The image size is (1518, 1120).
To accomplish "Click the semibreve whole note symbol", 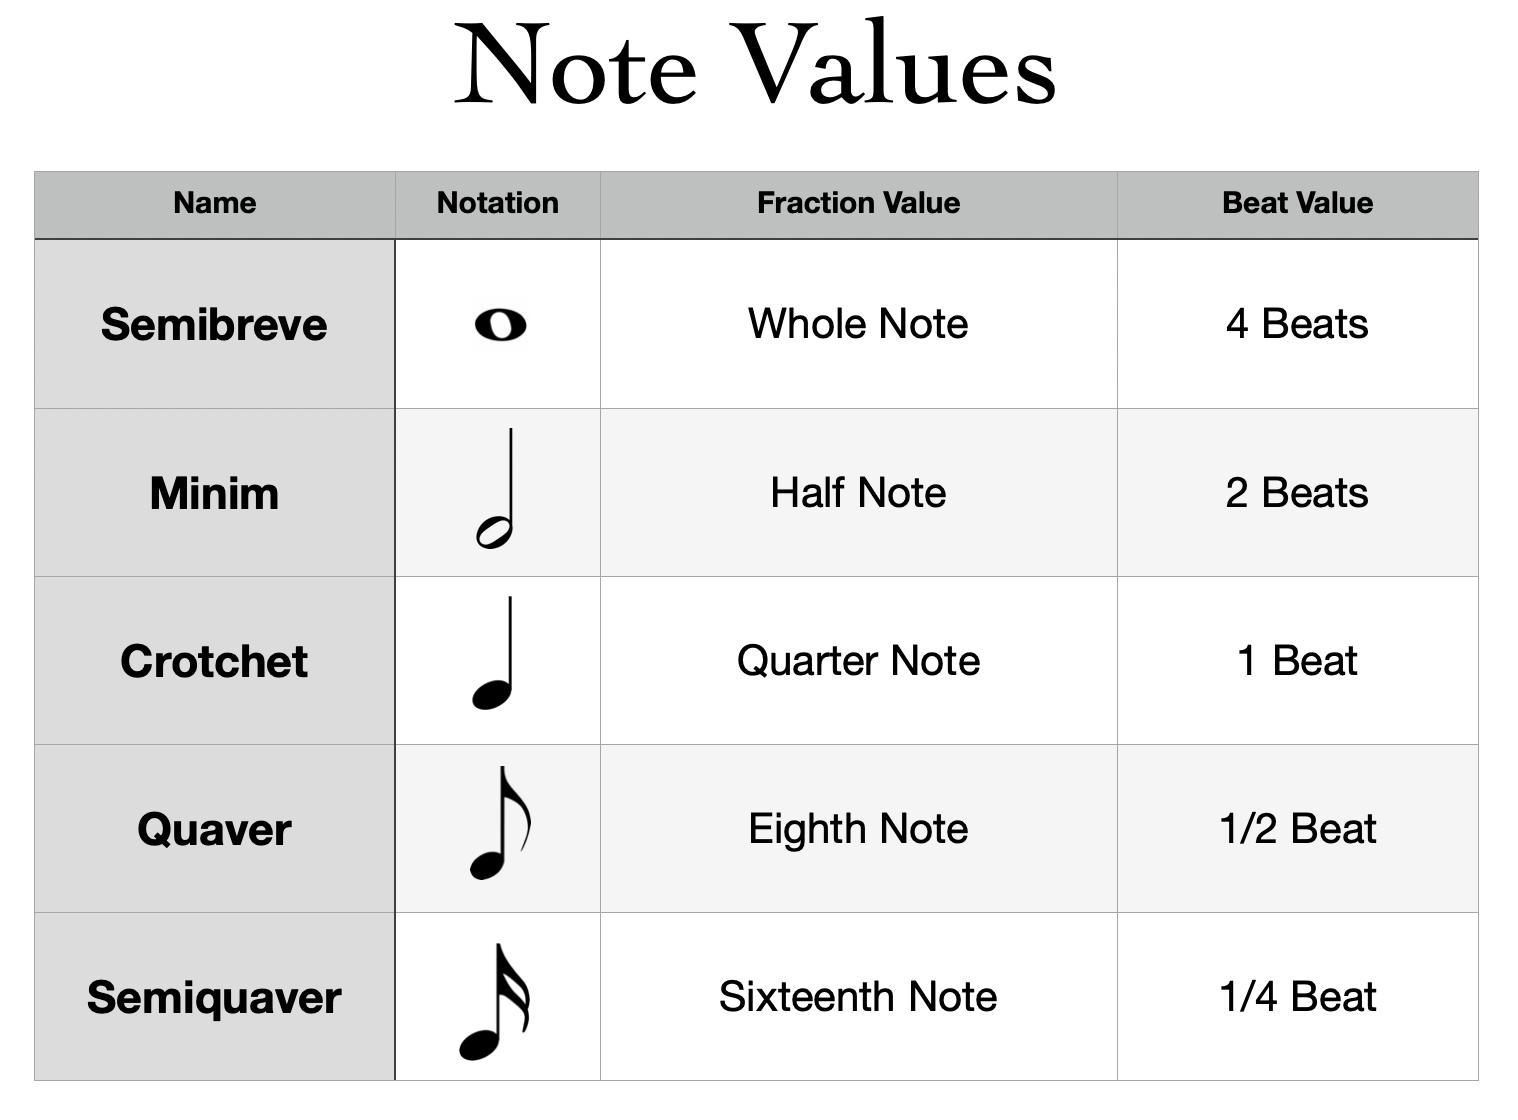I will pos(500,325).
